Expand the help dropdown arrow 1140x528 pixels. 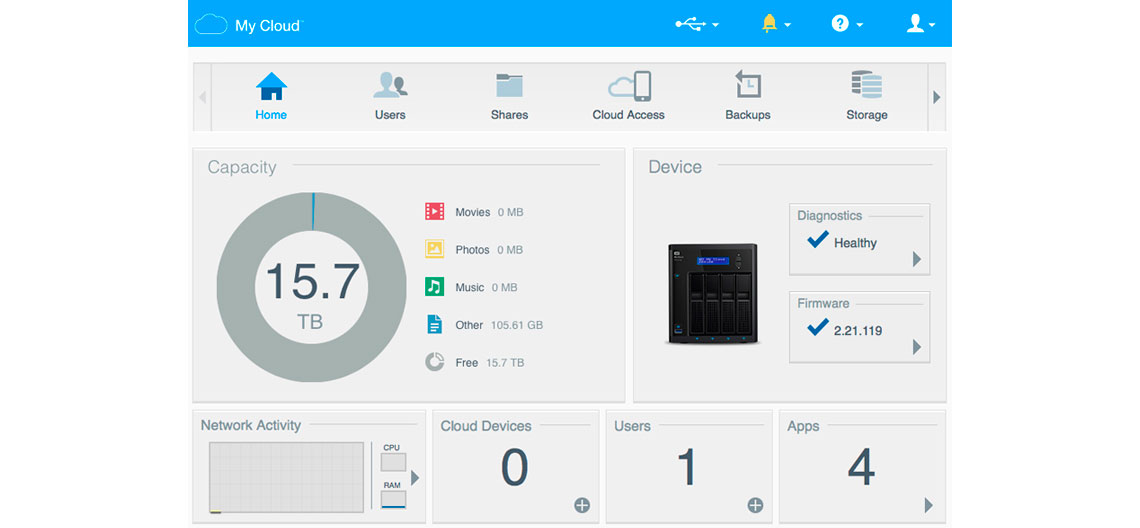point(859,25)
